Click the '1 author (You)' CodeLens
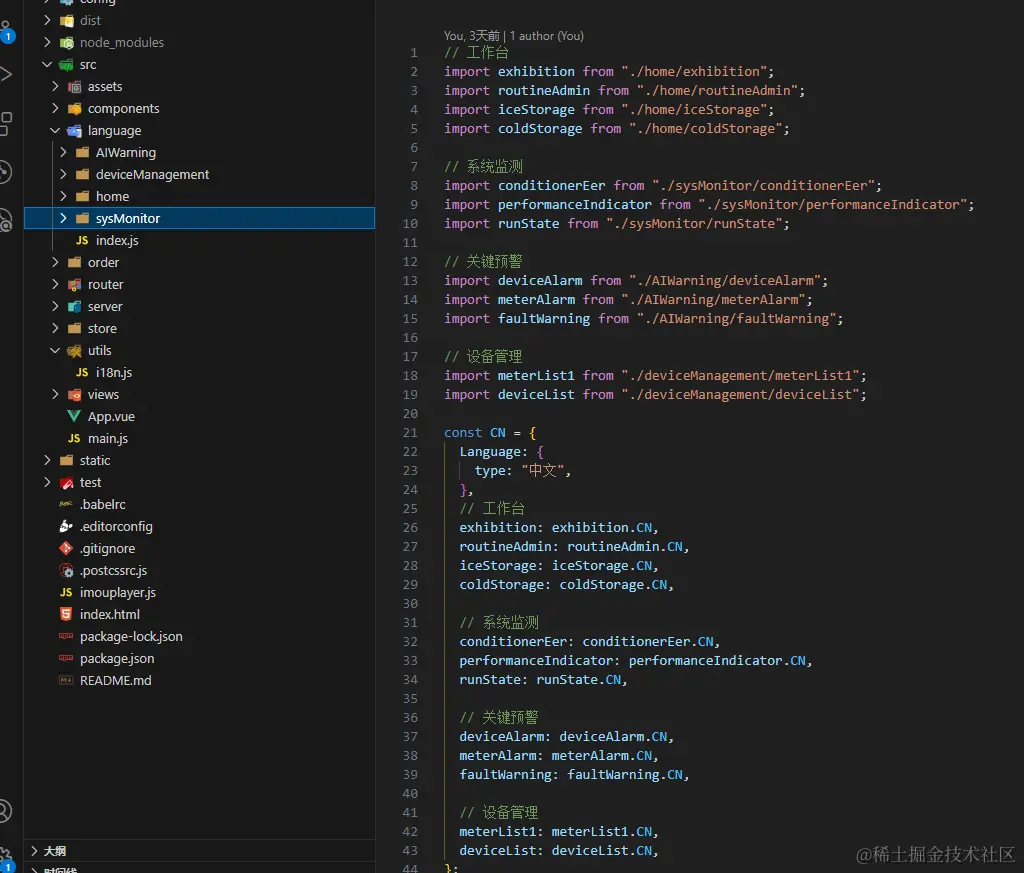This screenshot has width=1024, height=873. tap(547, 36)
